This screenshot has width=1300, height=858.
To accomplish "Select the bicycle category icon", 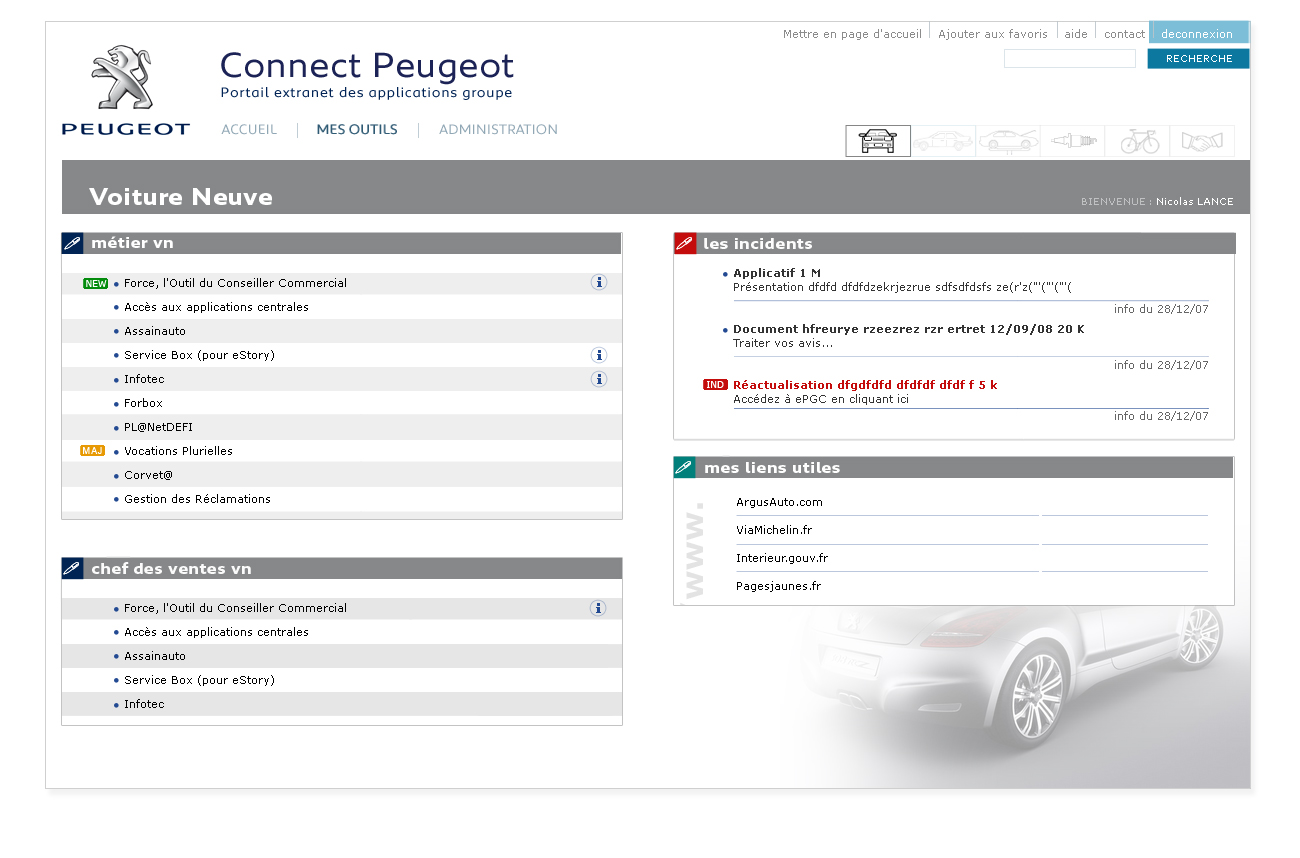I will click(1138, 141).
